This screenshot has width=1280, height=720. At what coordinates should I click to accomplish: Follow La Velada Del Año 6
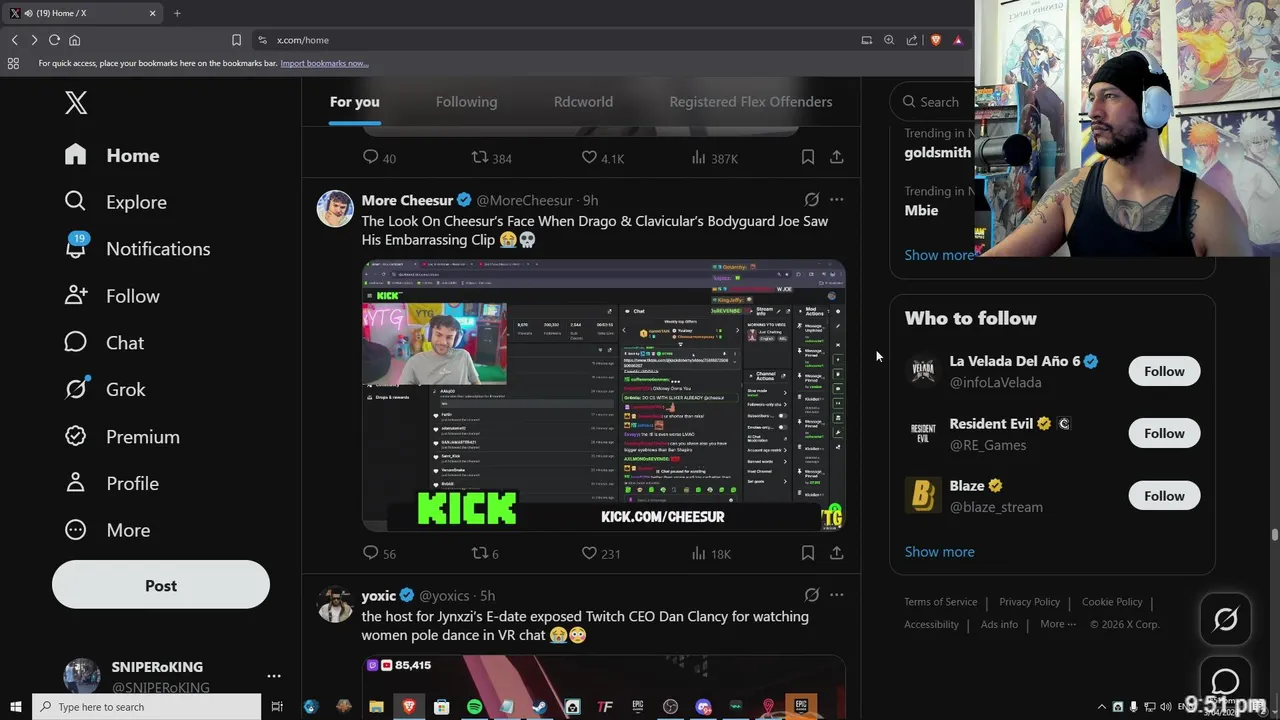point(1164,371)
